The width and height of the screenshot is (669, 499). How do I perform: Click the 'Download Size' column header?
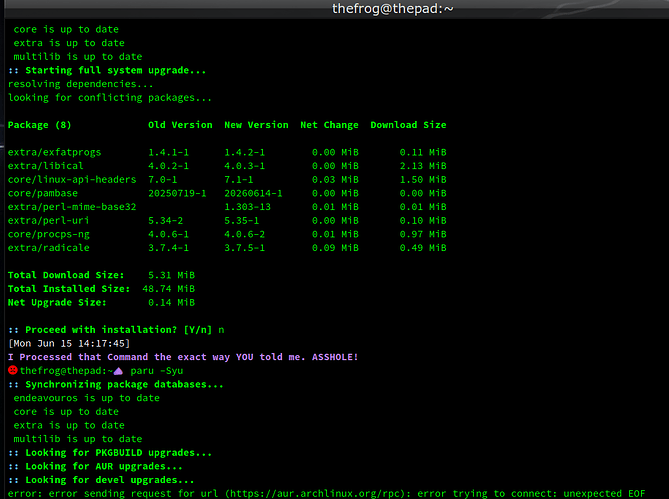(x=408, y=125)
